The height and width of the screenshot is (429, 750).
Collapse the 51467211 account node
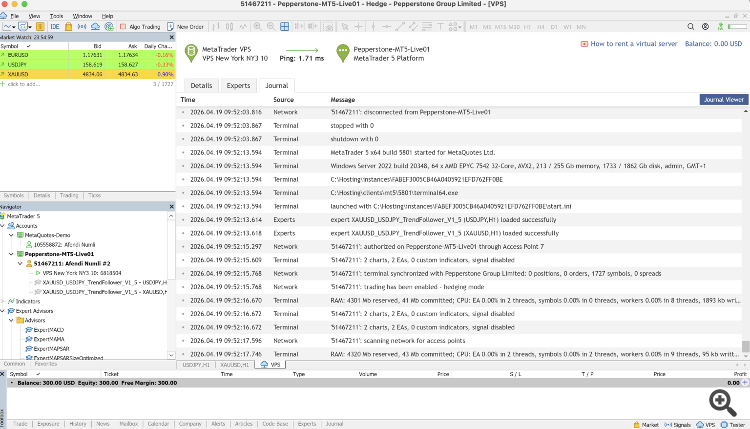pos(21,264)
